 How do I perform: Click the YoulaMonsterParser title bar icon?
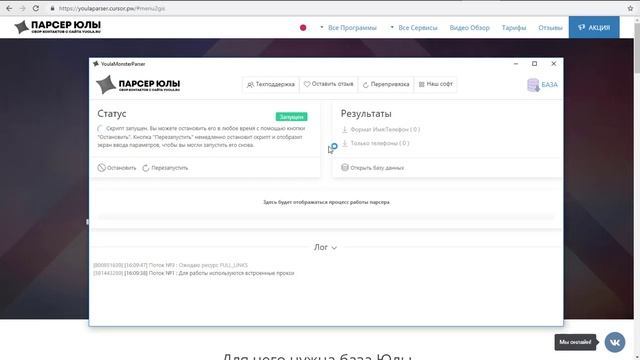click(x=96, y=64)
